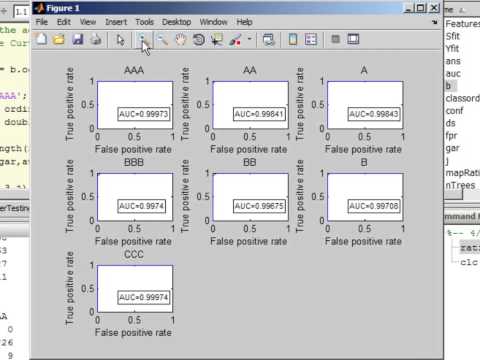Select the clc entry in command history

[469, 262]
